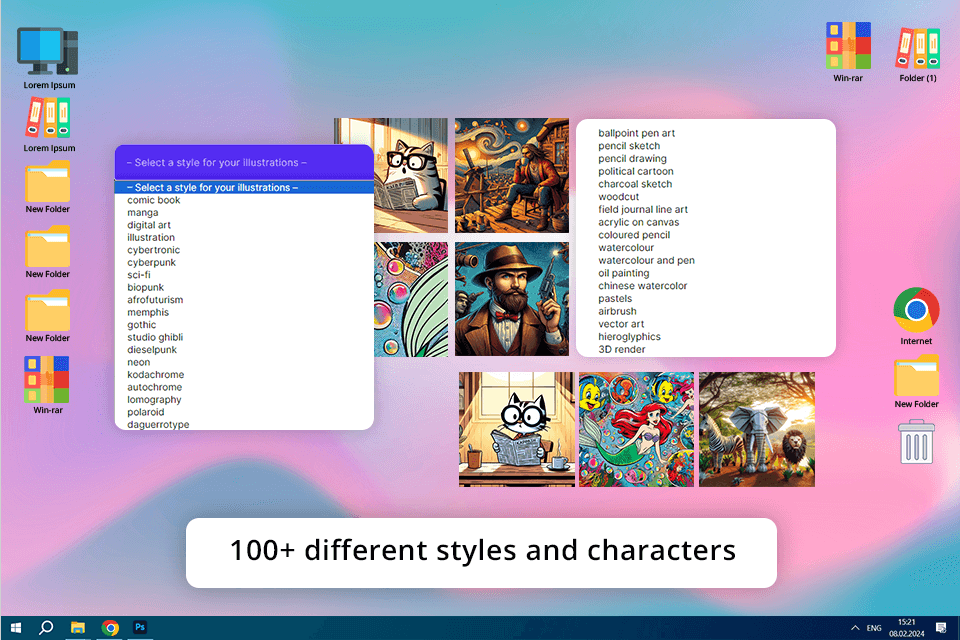This screenshot has height=640, width=960.
Task: Click '3D render' entry
Action: point(621,349)
